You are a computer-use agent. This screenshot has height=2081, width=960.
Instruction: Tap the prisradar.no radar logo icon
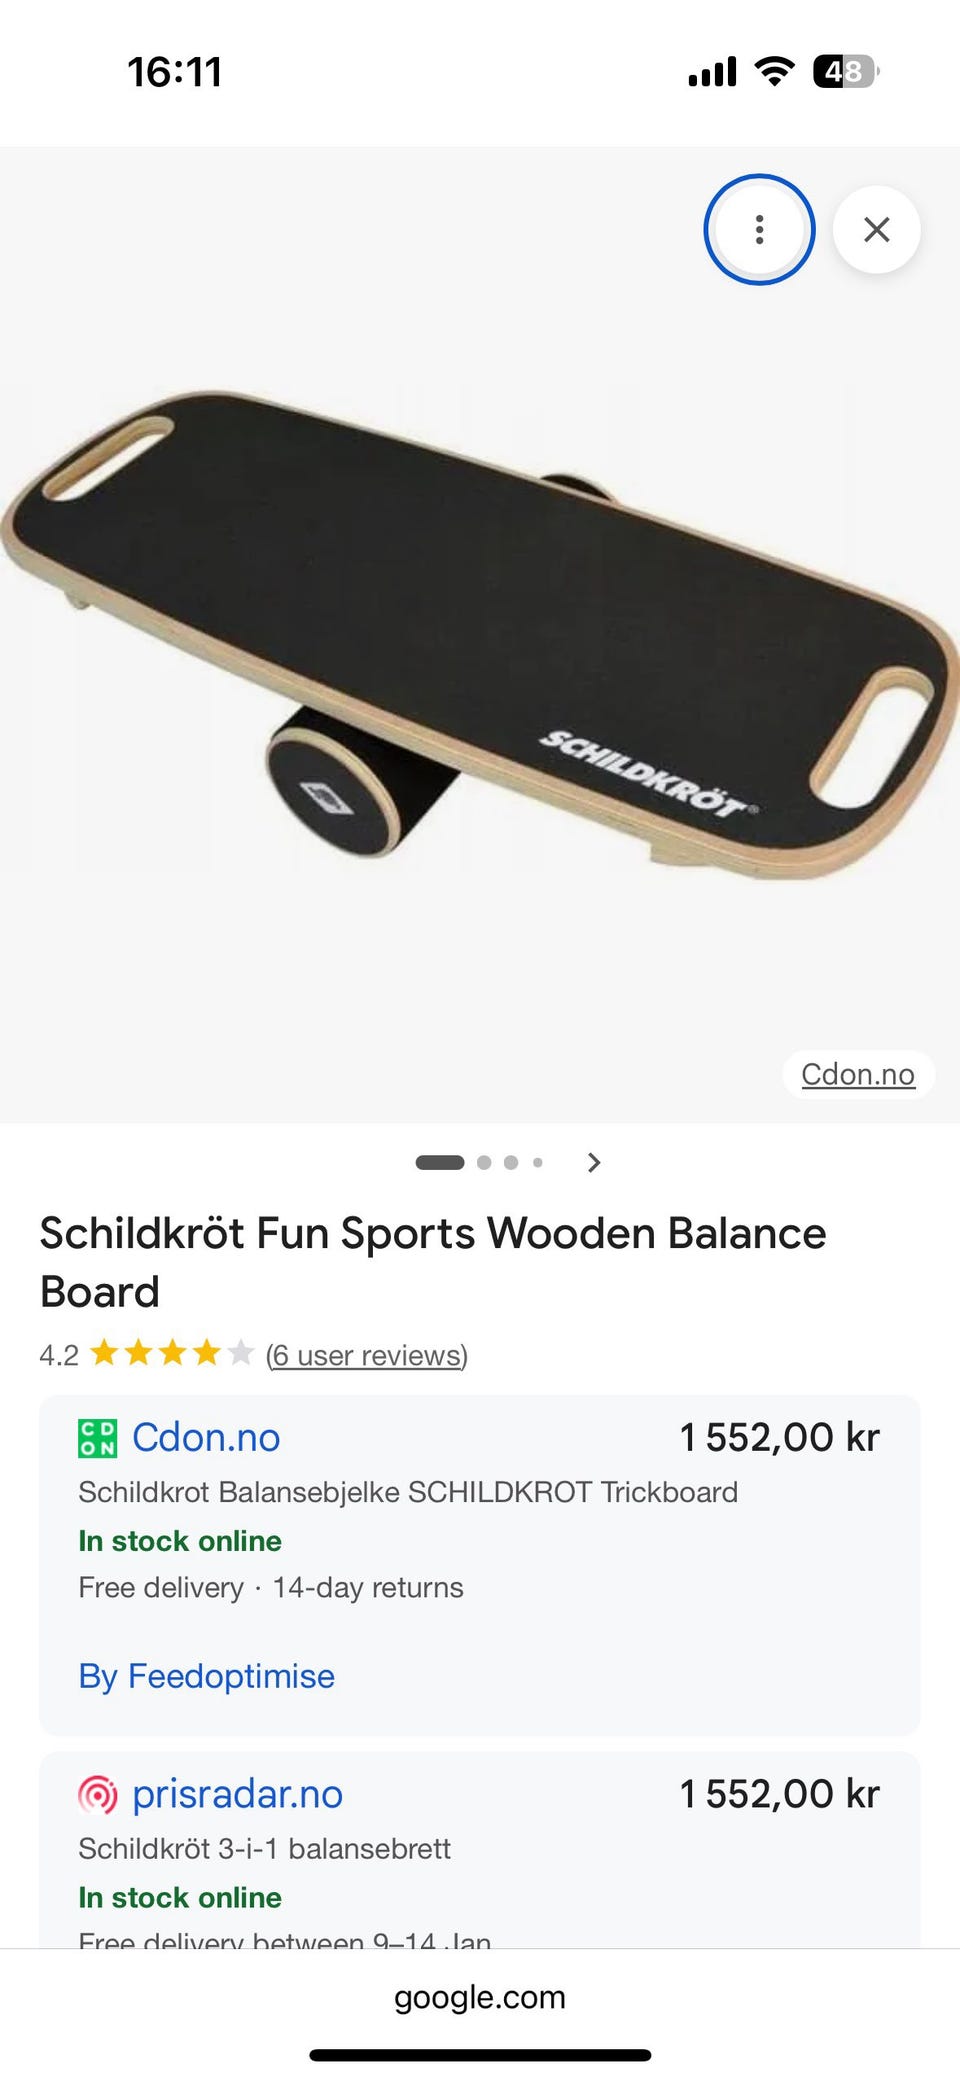coord(98,1795)
